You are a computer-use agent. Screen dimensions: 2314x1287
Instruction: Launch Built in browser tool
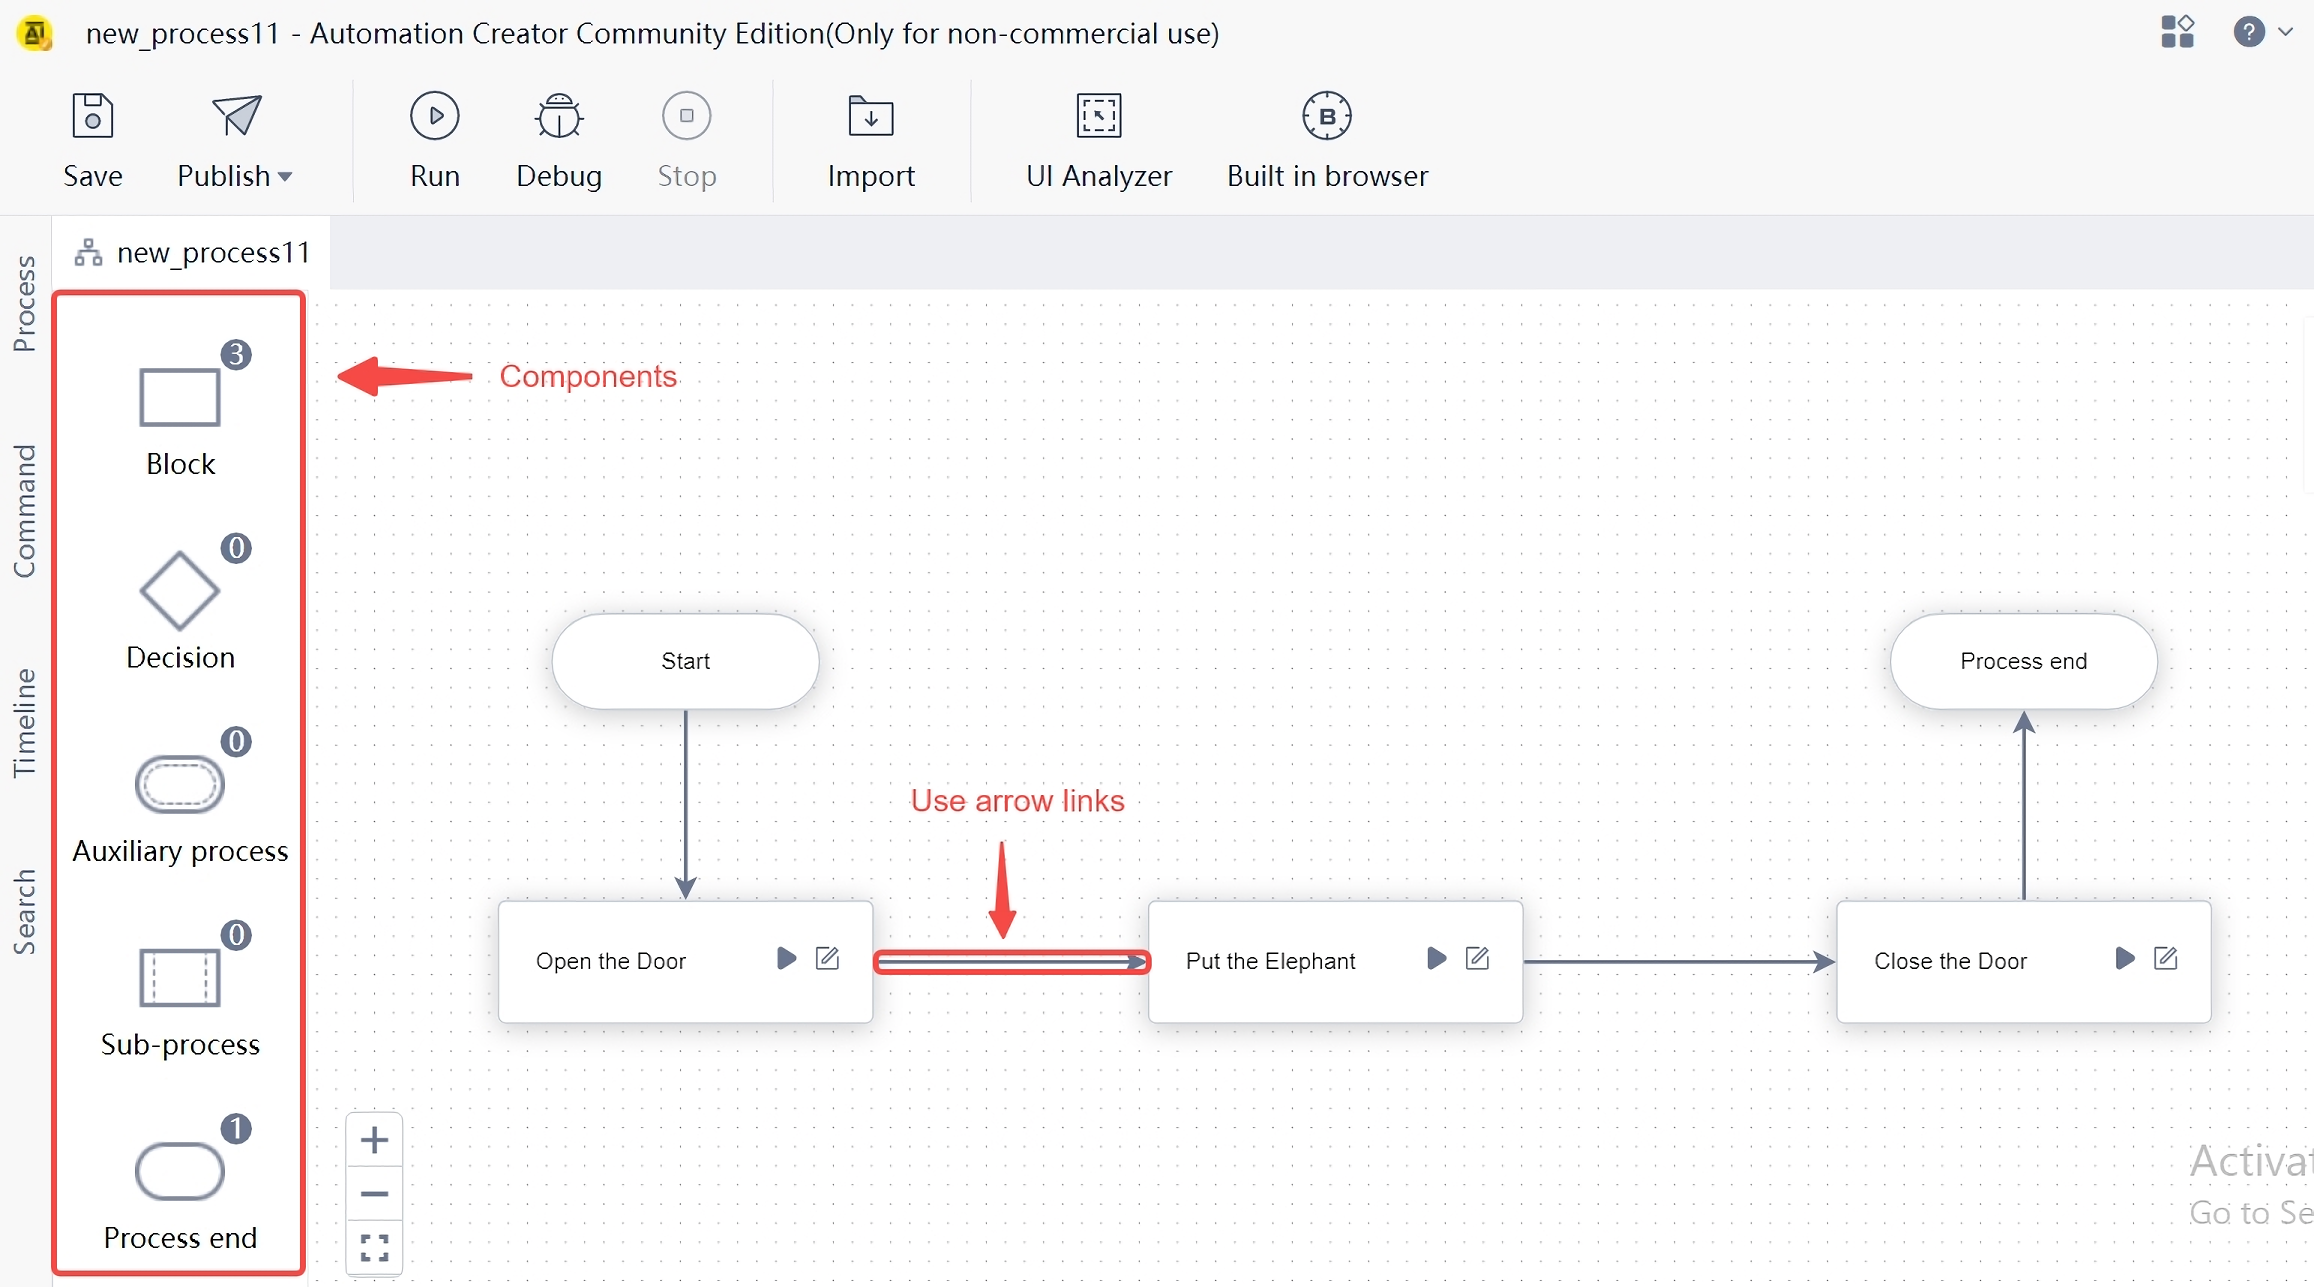click(x=1328, y=138)
